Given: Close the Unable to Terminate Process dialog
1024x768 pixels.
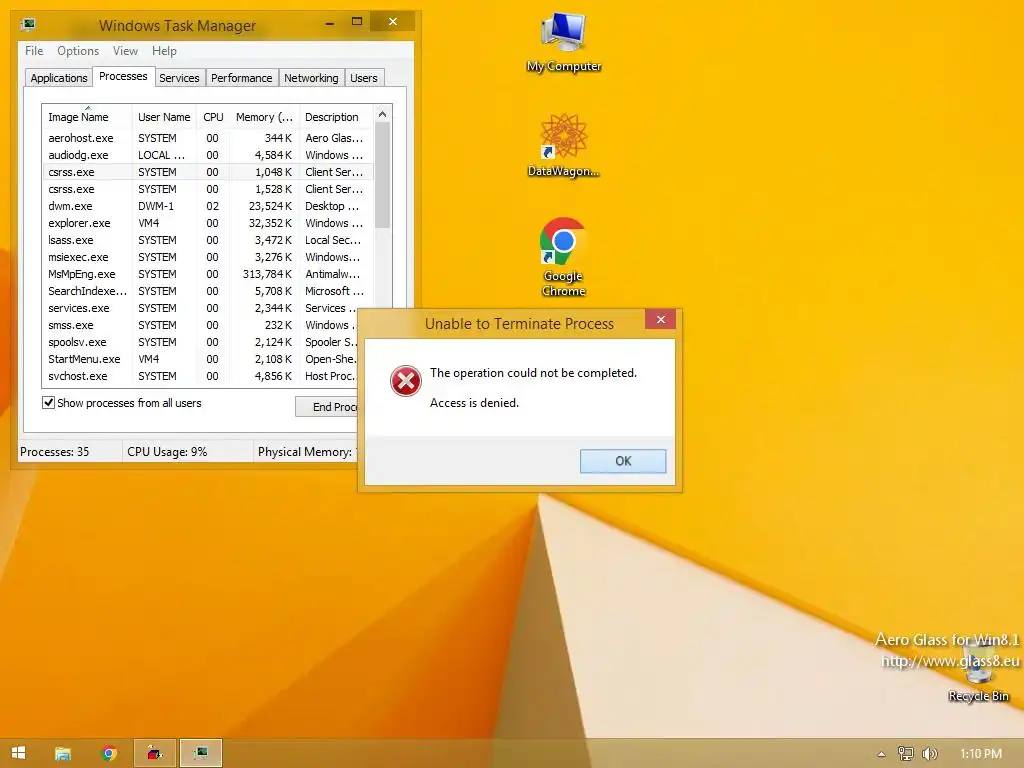Looking at the screenshot, I should (661, 319).
